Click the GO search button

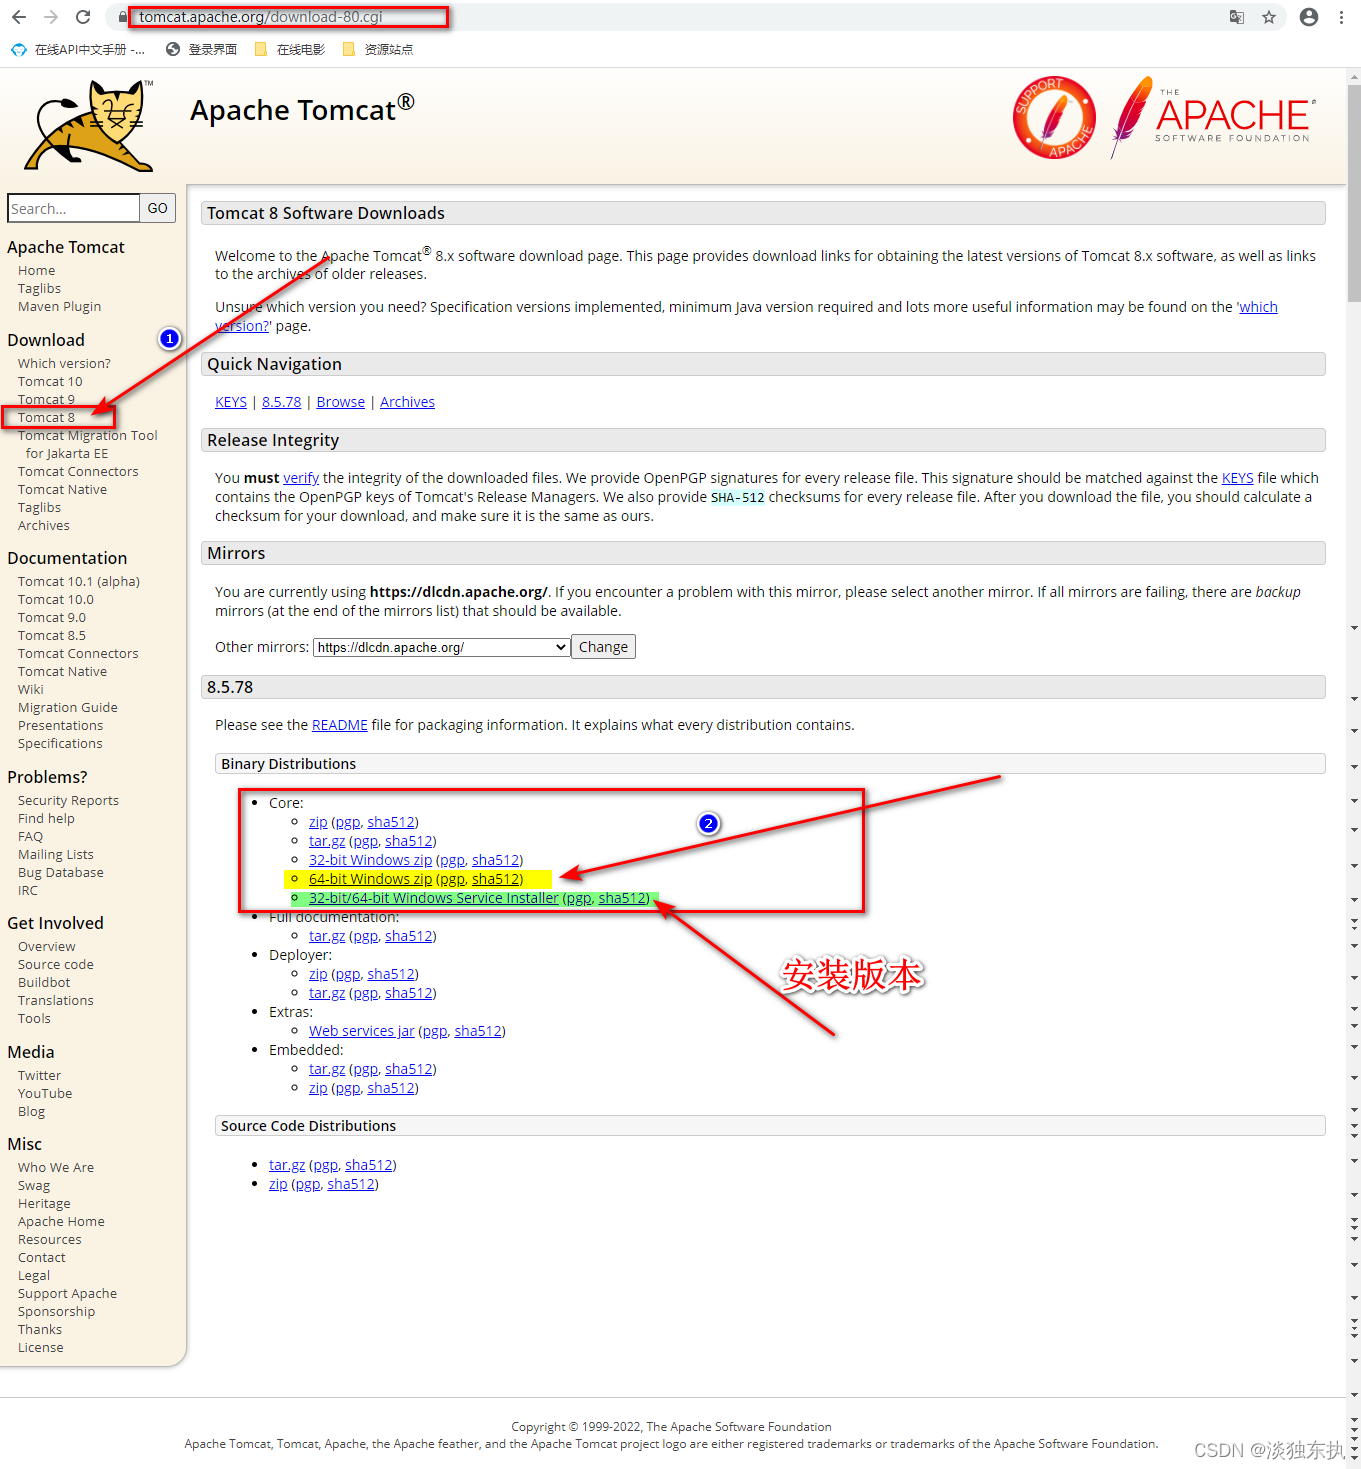coord(158,208)
